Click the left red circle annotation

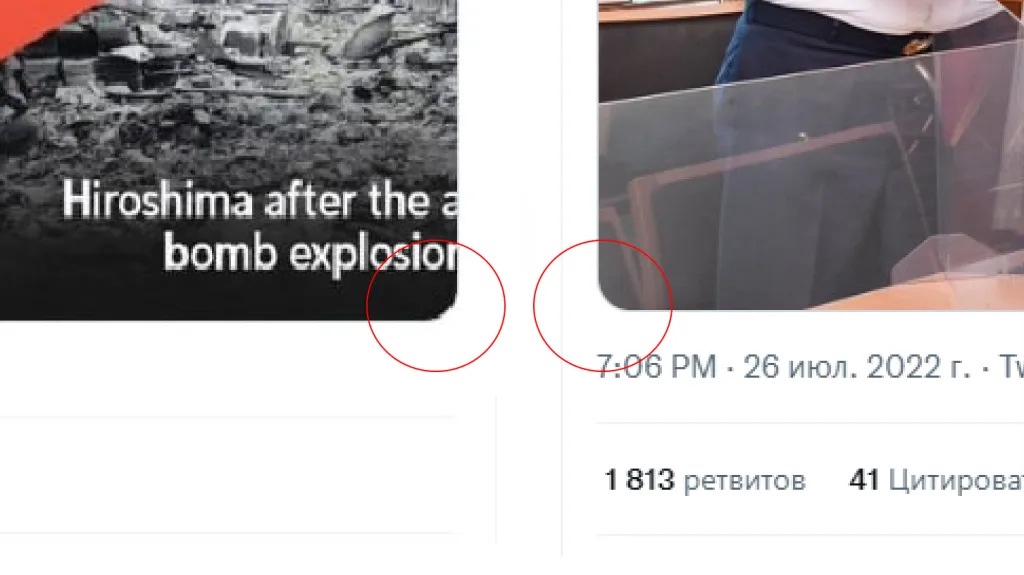[x=436, y=306]
